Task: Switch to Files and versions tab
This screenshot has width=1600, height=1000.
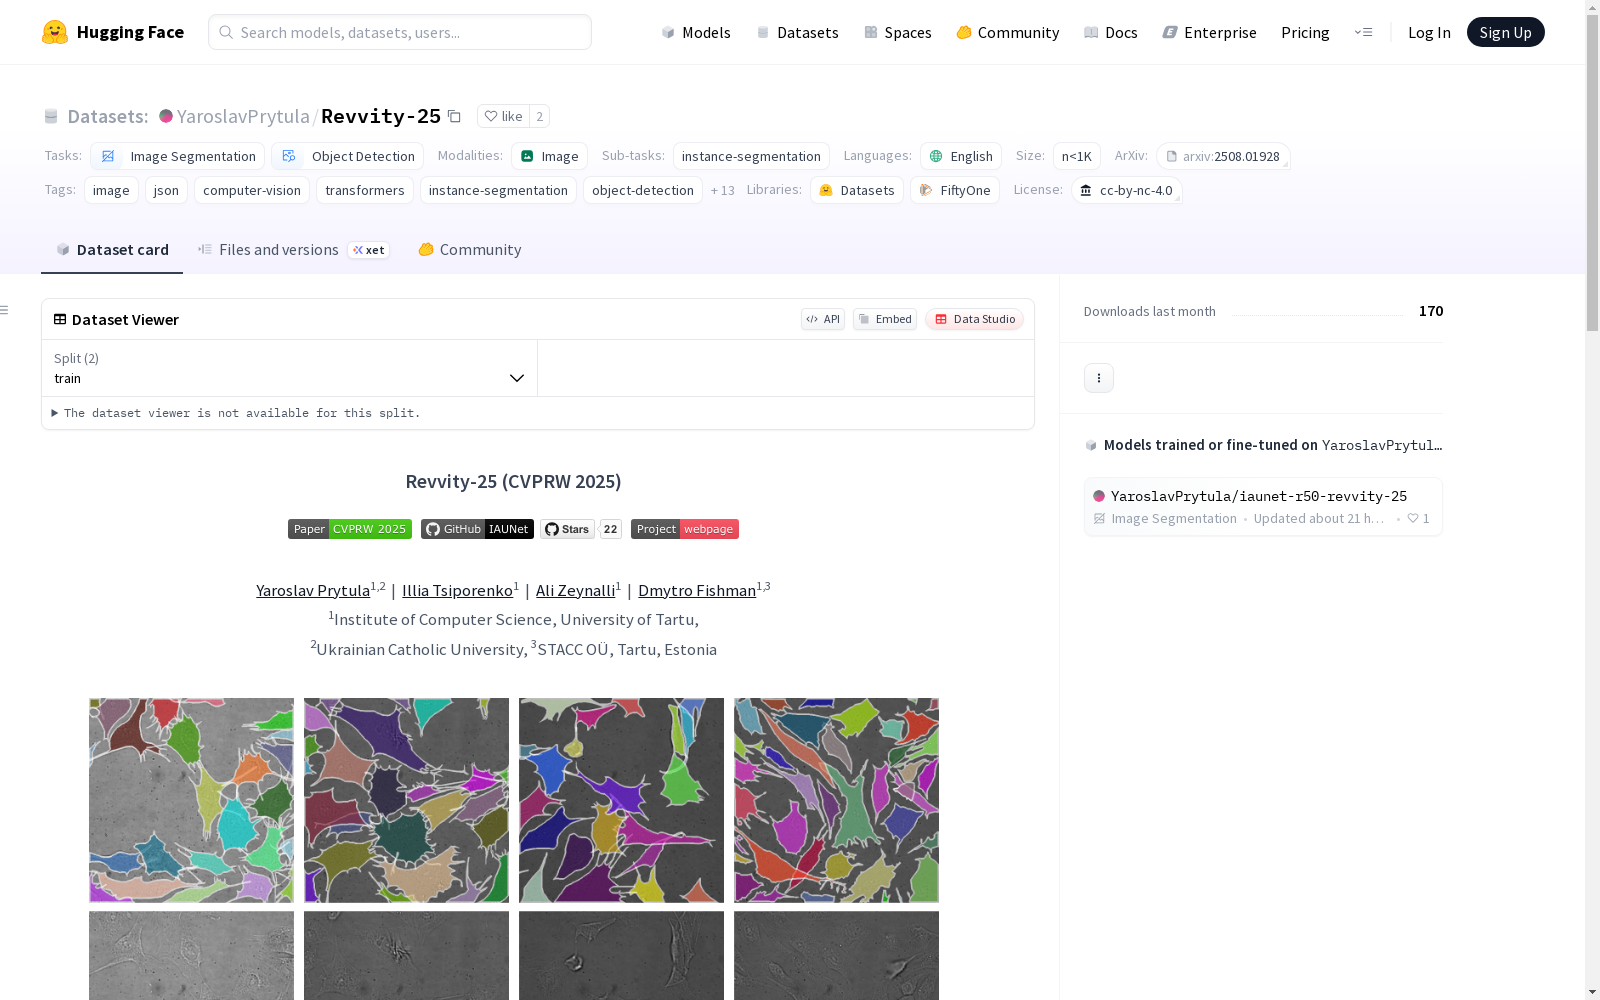Action: [x=293, y=250]
